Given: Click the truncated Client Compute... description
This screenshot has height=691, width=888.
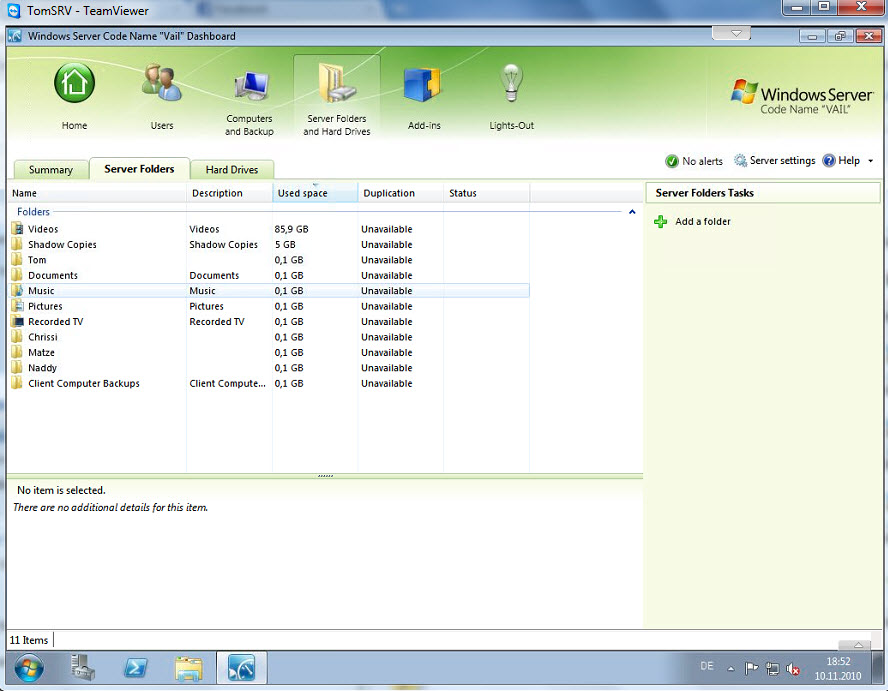Looking at the screenshot, I should point(227,383).
